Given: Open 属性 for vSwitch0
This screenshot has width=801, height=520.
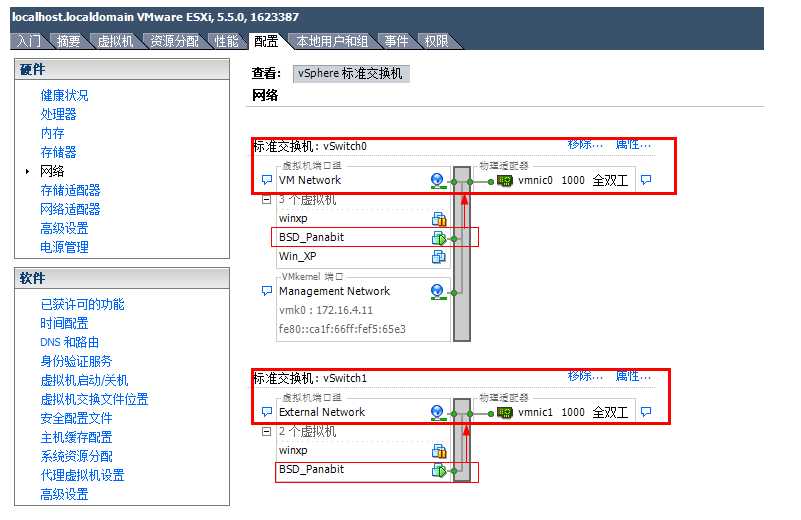Looking at the screenshot, I should (633, 145).
